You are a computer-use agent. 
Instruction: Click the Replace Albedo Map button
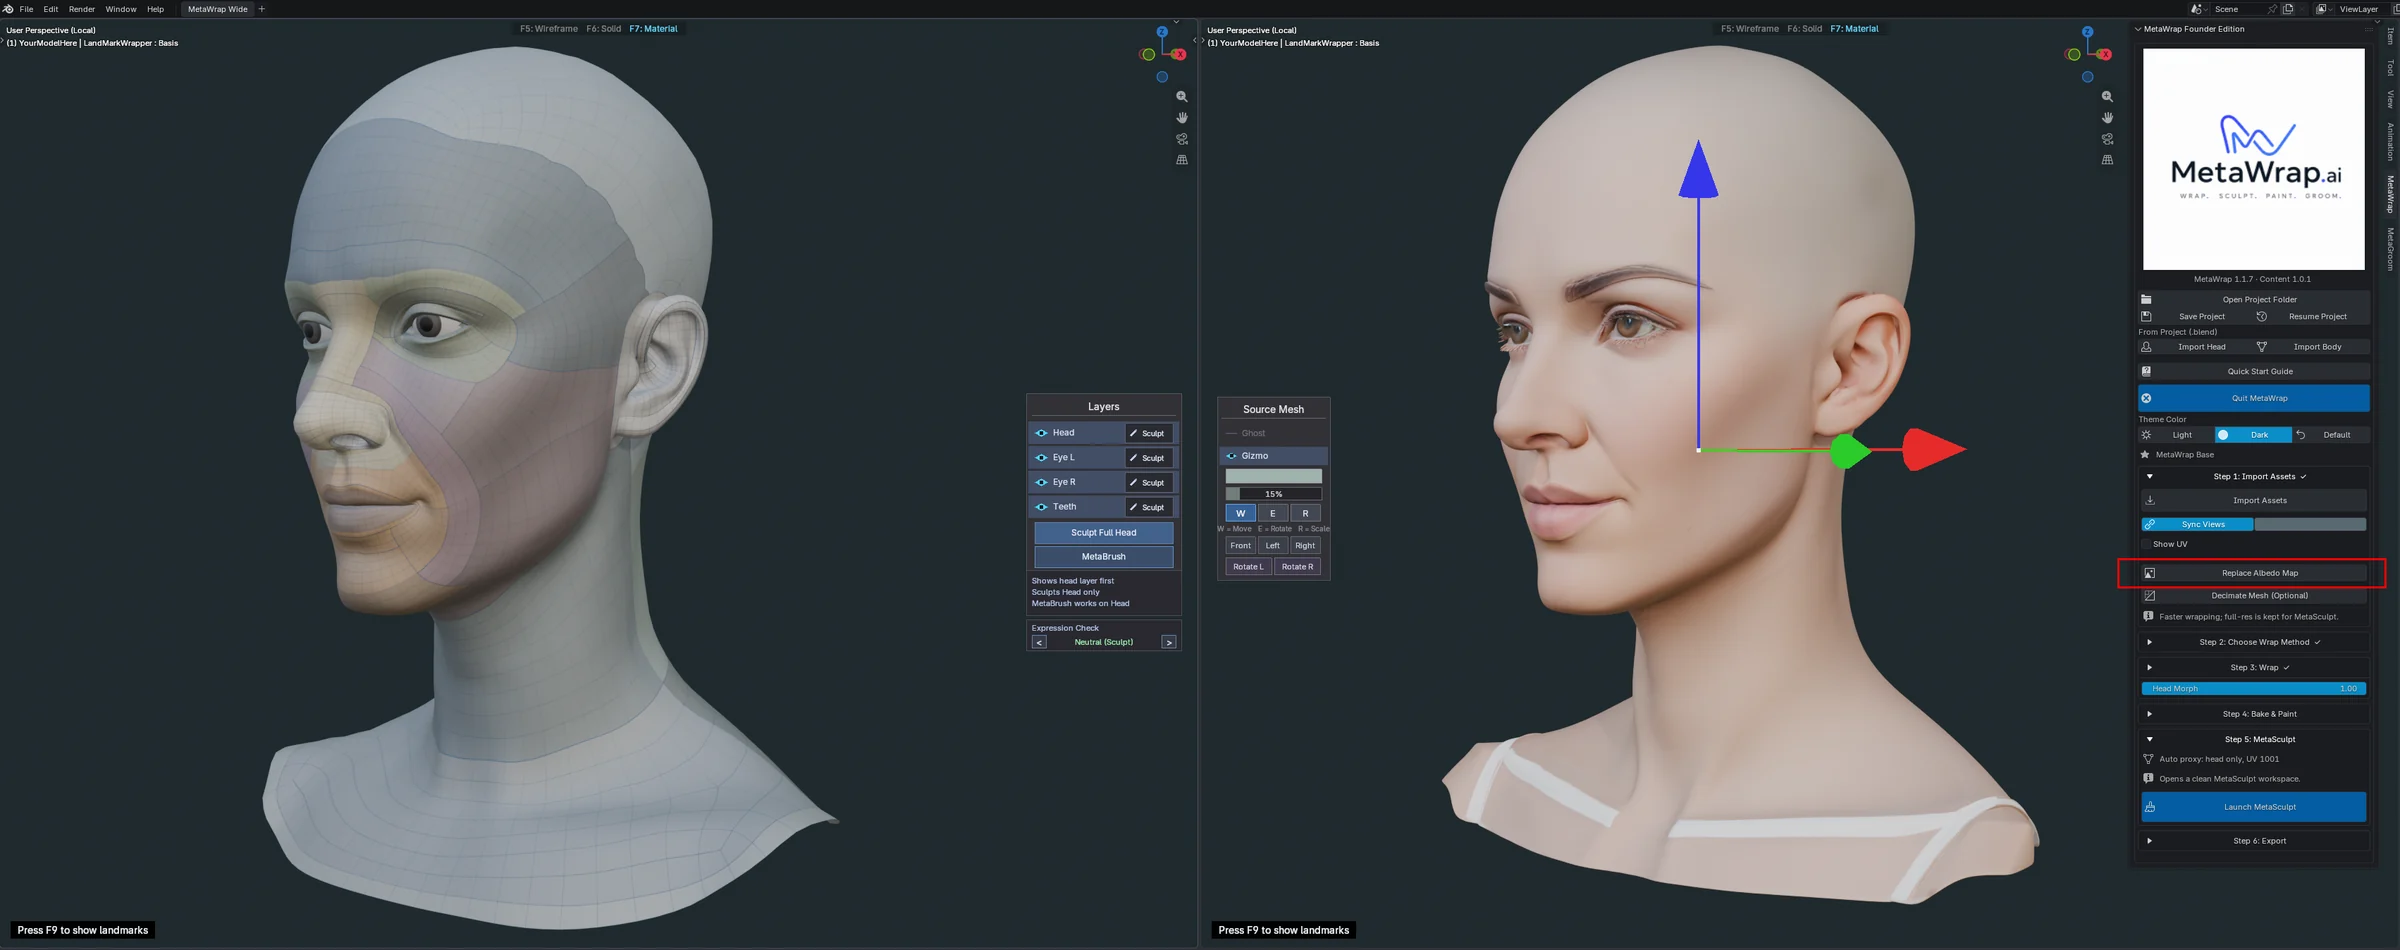pyautogui.click(x=2254, y=573)
